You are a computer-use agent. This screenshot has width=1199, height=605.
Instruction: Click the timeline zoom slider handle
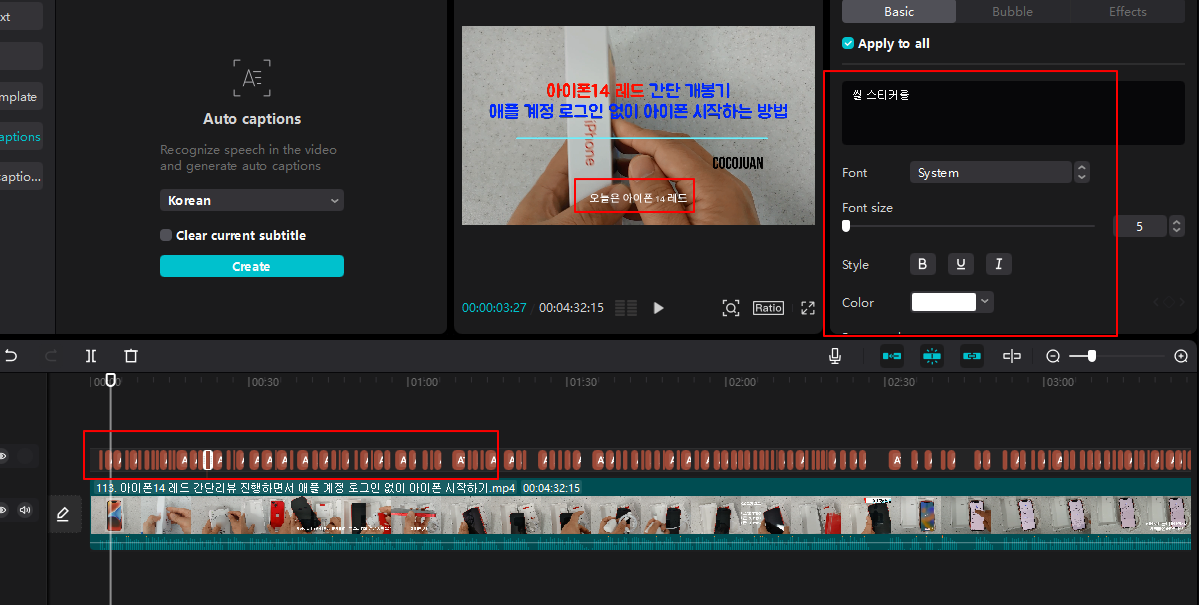point(1092,356)
